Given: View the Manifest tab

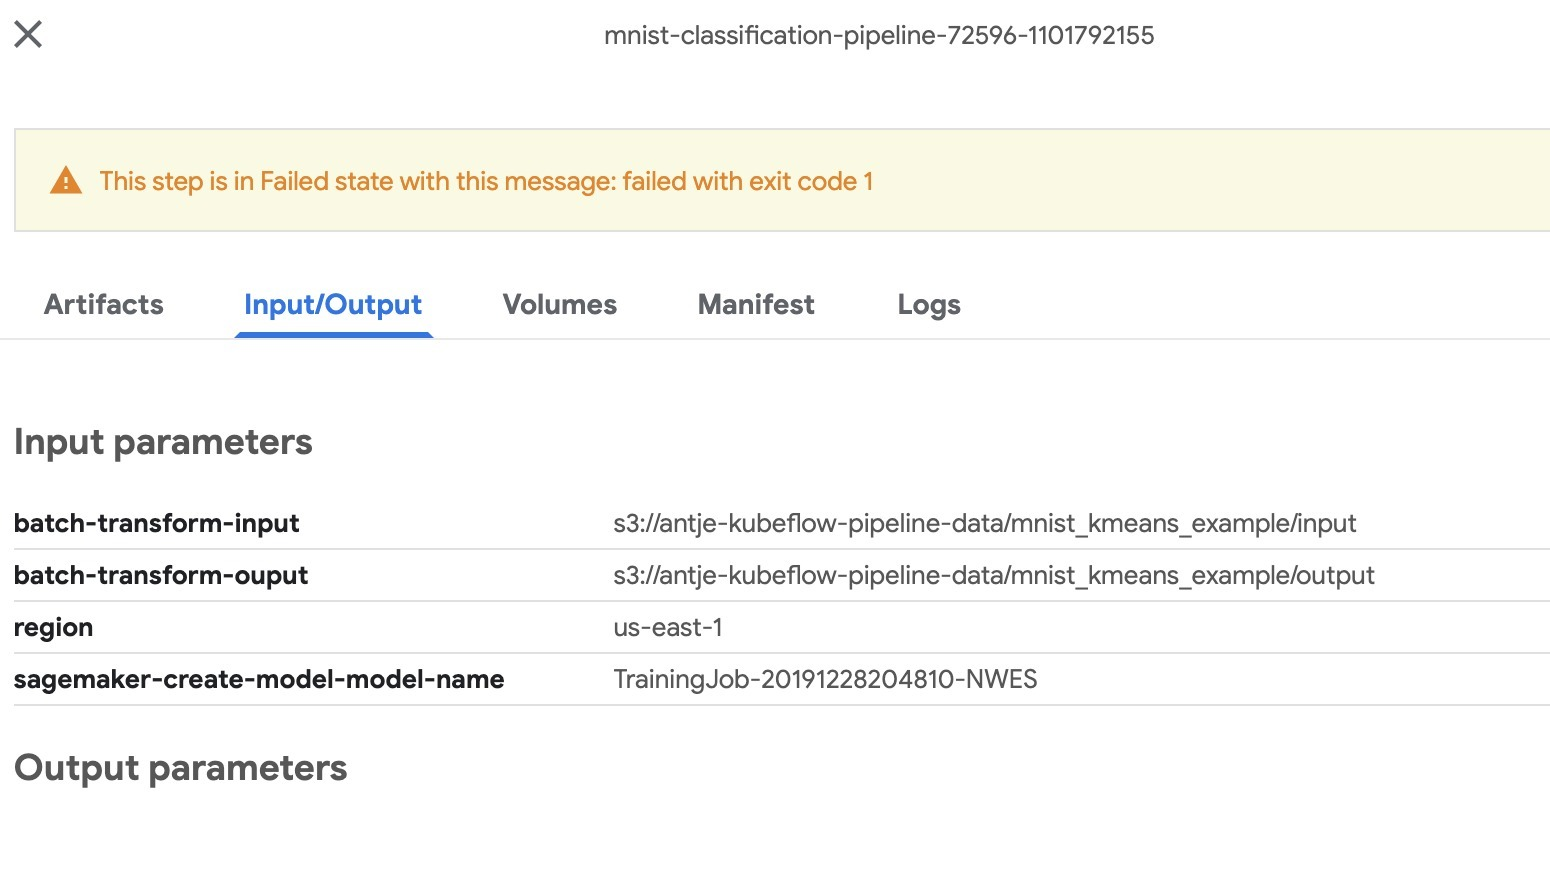Looking at the screenshot, I should 755,304.
